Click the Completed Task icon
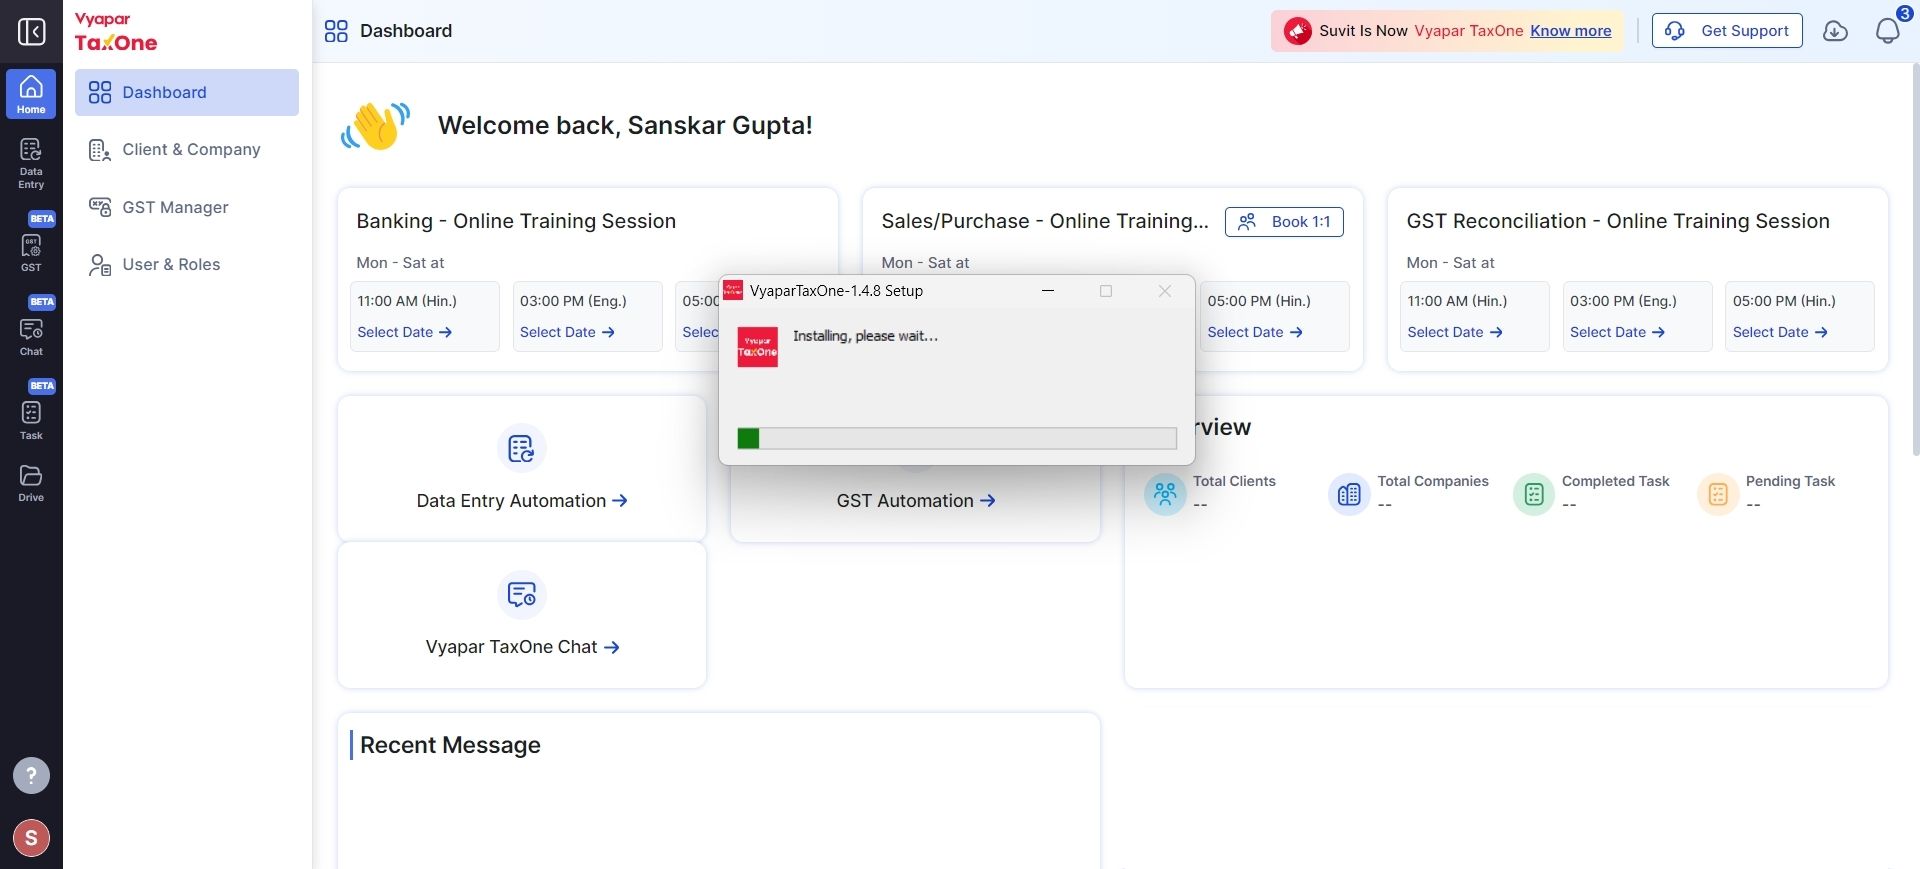 [x=1534, y=494]
